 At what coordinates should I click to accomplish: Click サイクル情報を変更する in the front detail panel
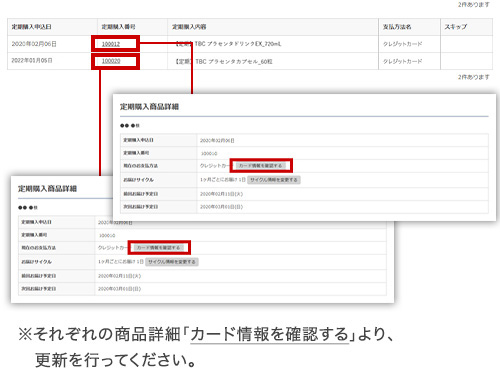click(274, 180)
